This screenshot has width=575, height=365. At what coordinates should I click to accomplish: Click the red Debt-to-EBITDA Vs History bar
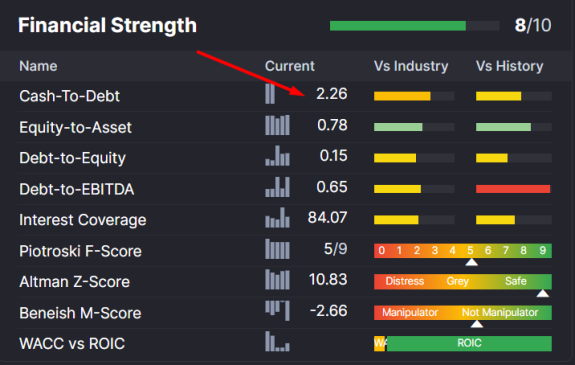coord(513,189)
